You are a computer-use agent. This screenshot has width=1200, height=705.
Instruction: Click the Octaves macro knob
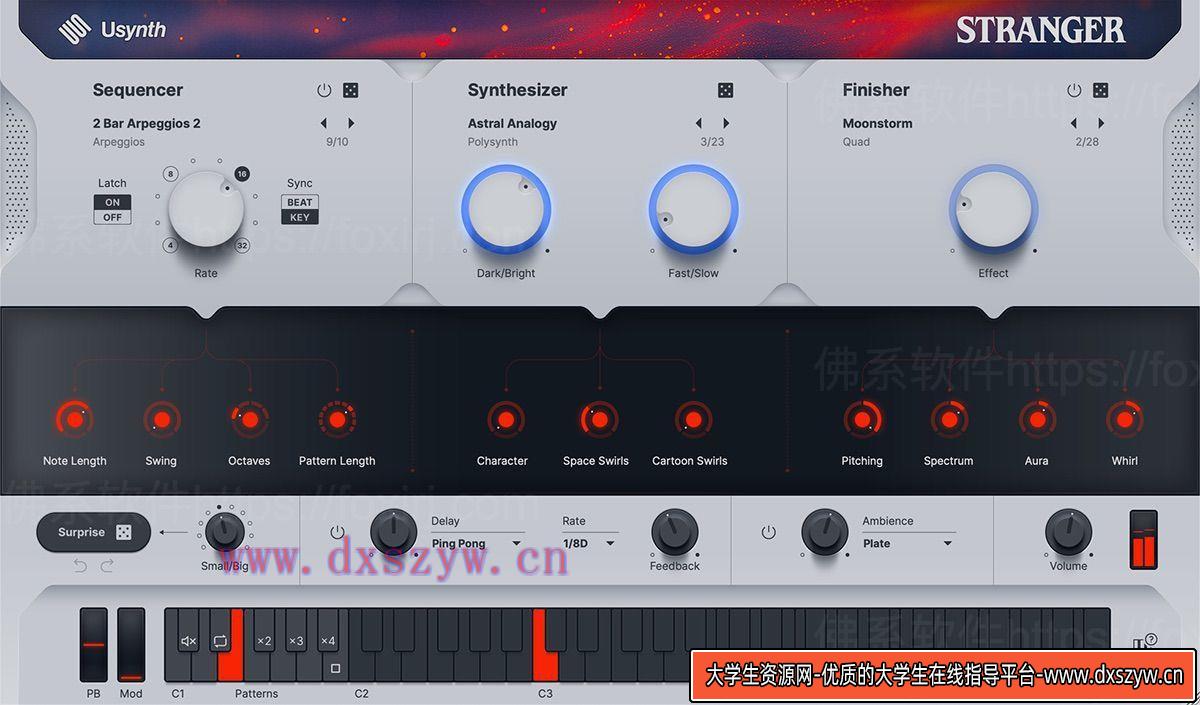coord(249,419)
